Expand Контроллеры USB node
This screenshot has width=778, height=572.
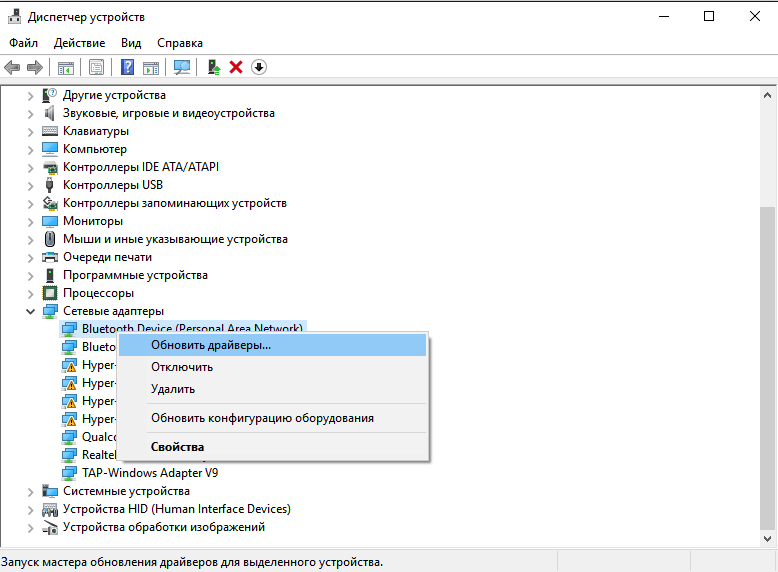[x=31, y=186]
